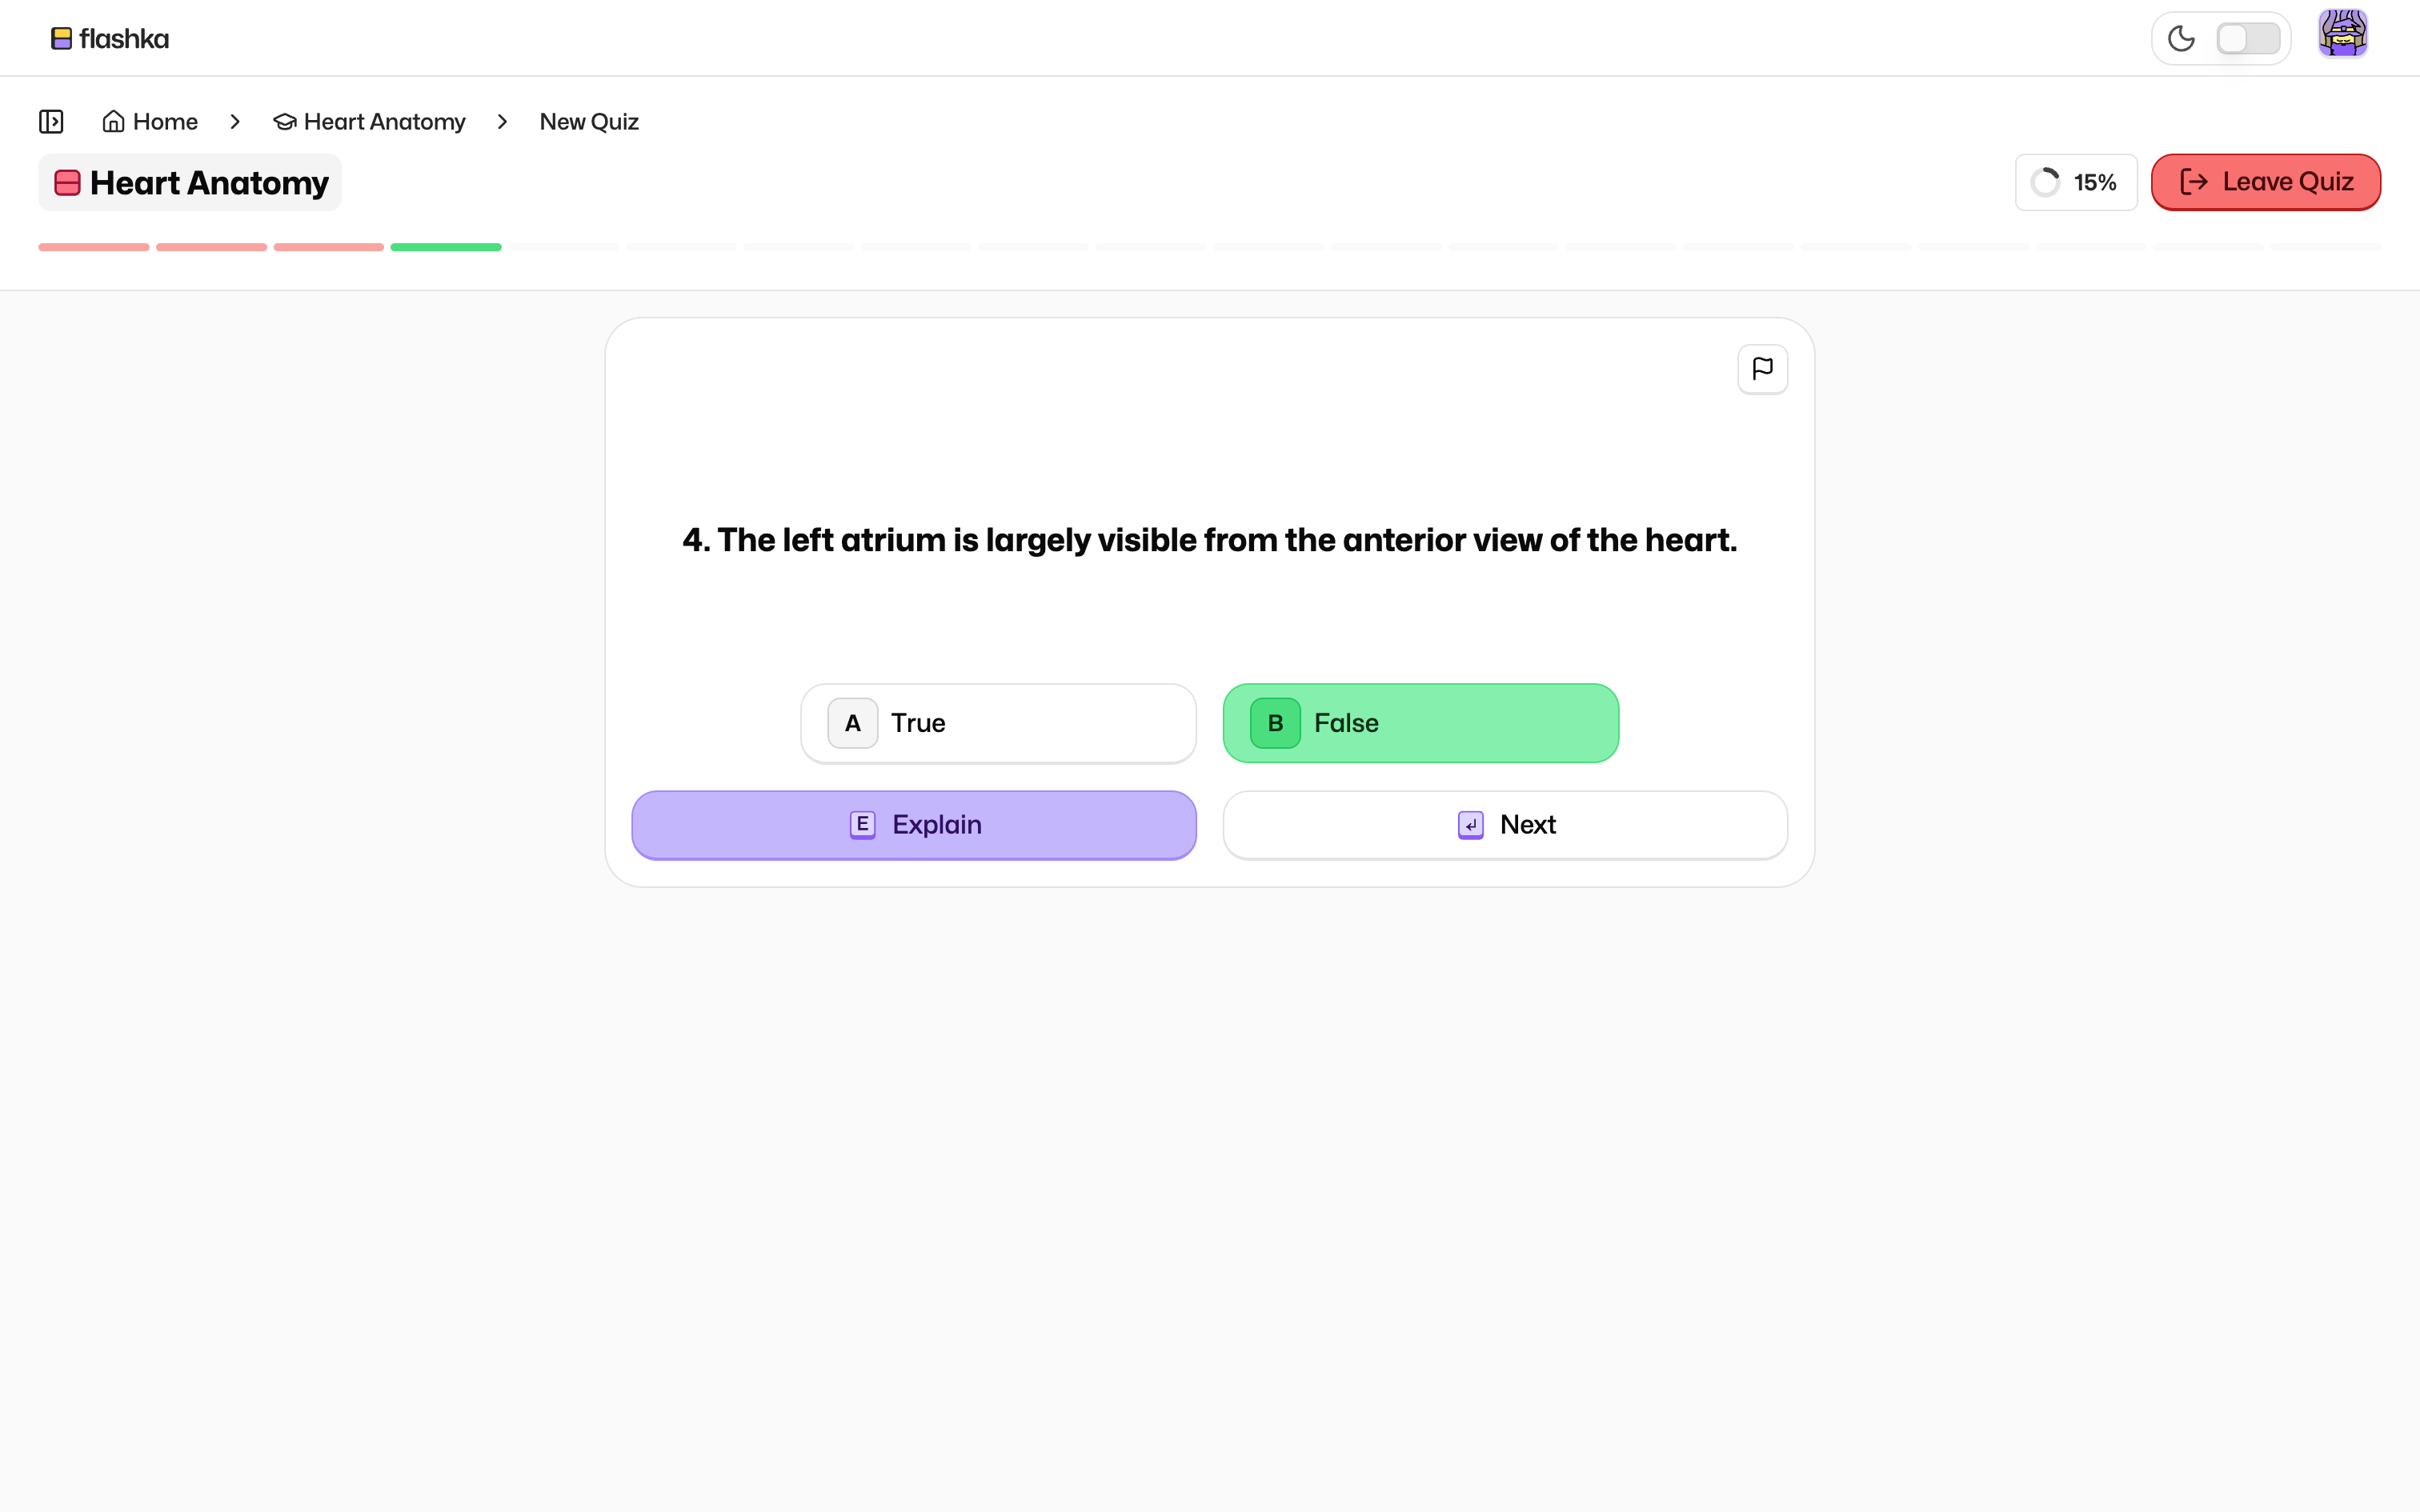
Task: Go to the Next question
Action: coord(1505,825)
